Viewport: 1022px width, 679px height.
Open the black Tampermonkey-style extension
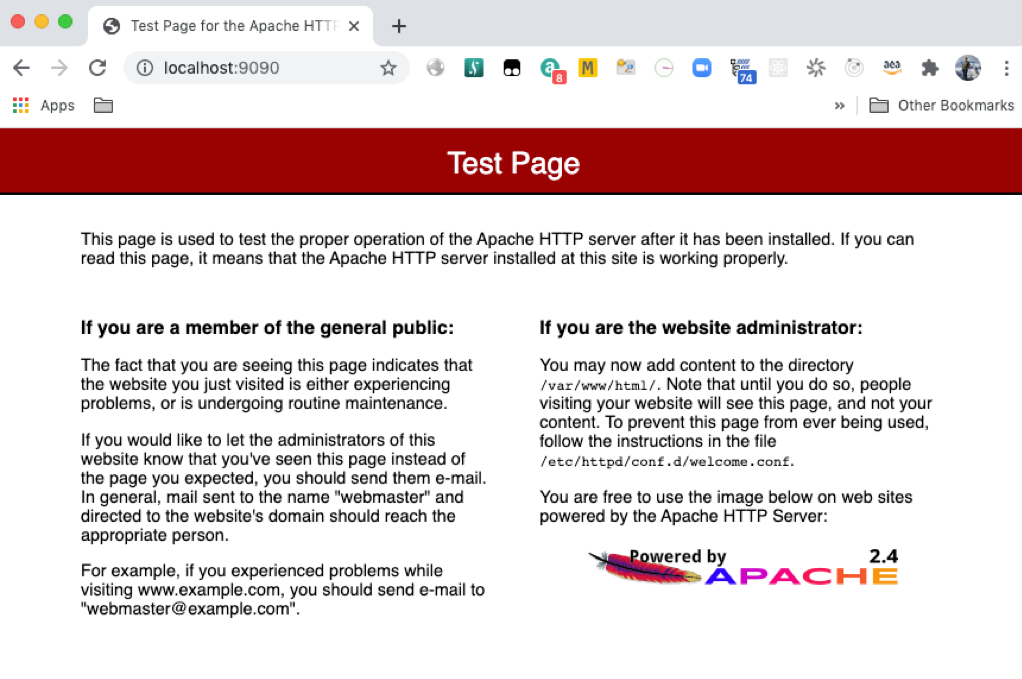click(x=512, y=68)
